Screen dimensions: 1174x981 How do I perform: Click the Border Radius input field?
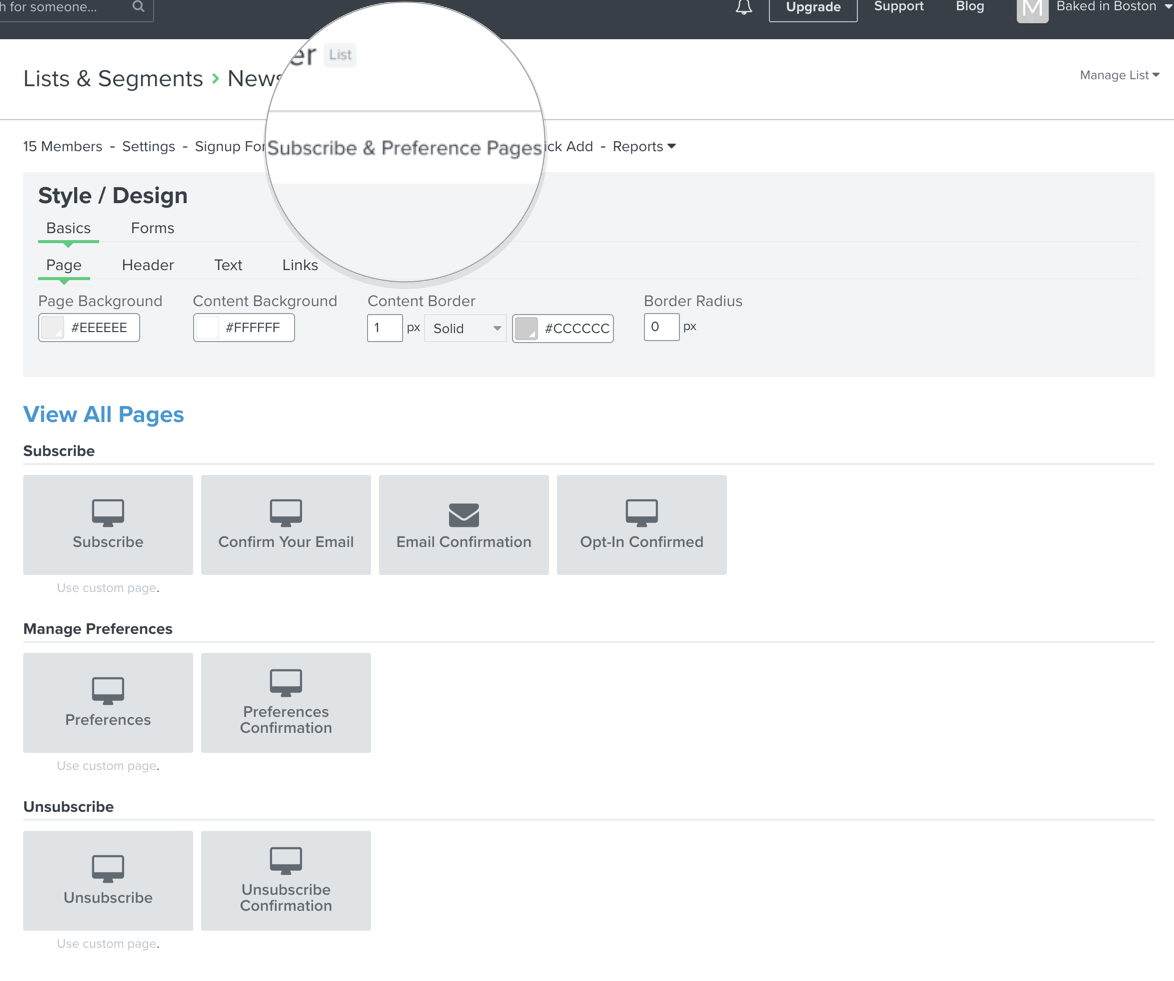pyautogui.click(x=661, y=327)
